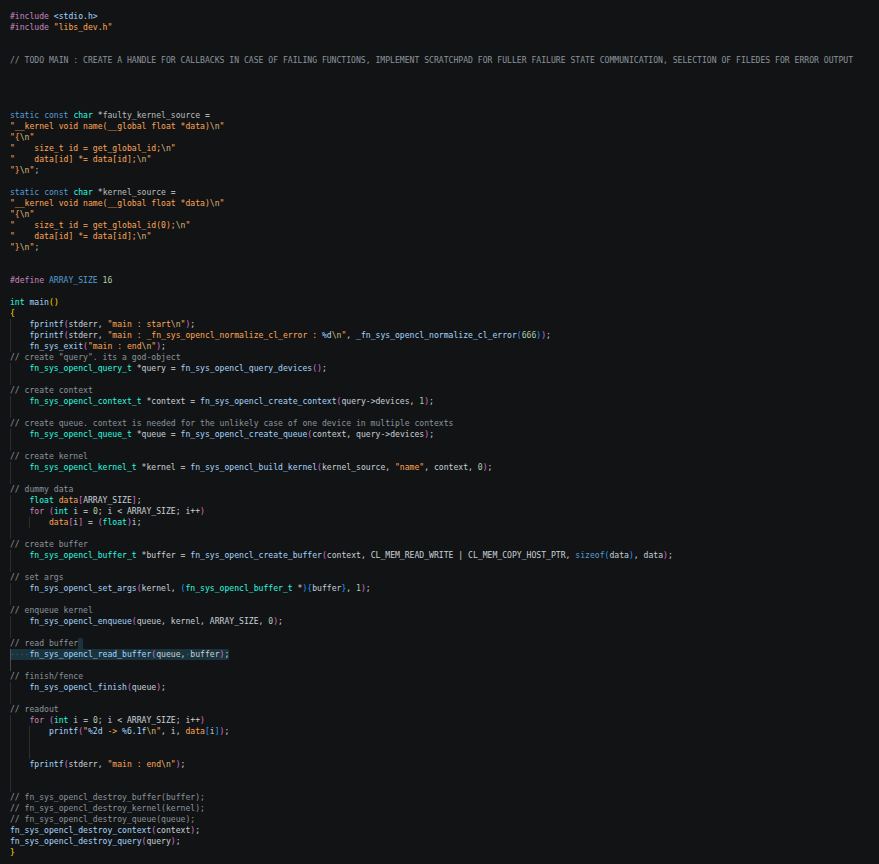Click 'float data[ARRAY_SIZE];' line
Viewport: 879px width, 864px height.
coord(85,500)
